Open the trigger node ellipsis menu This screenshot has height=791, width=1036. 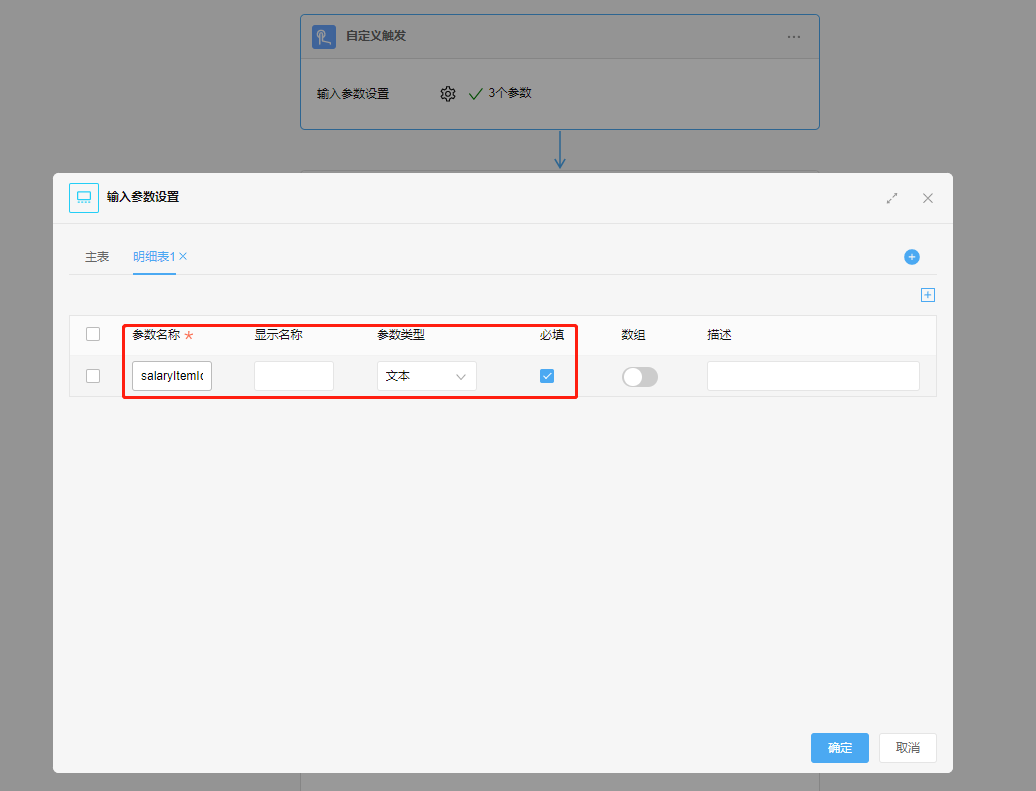[x=794, y=37]
